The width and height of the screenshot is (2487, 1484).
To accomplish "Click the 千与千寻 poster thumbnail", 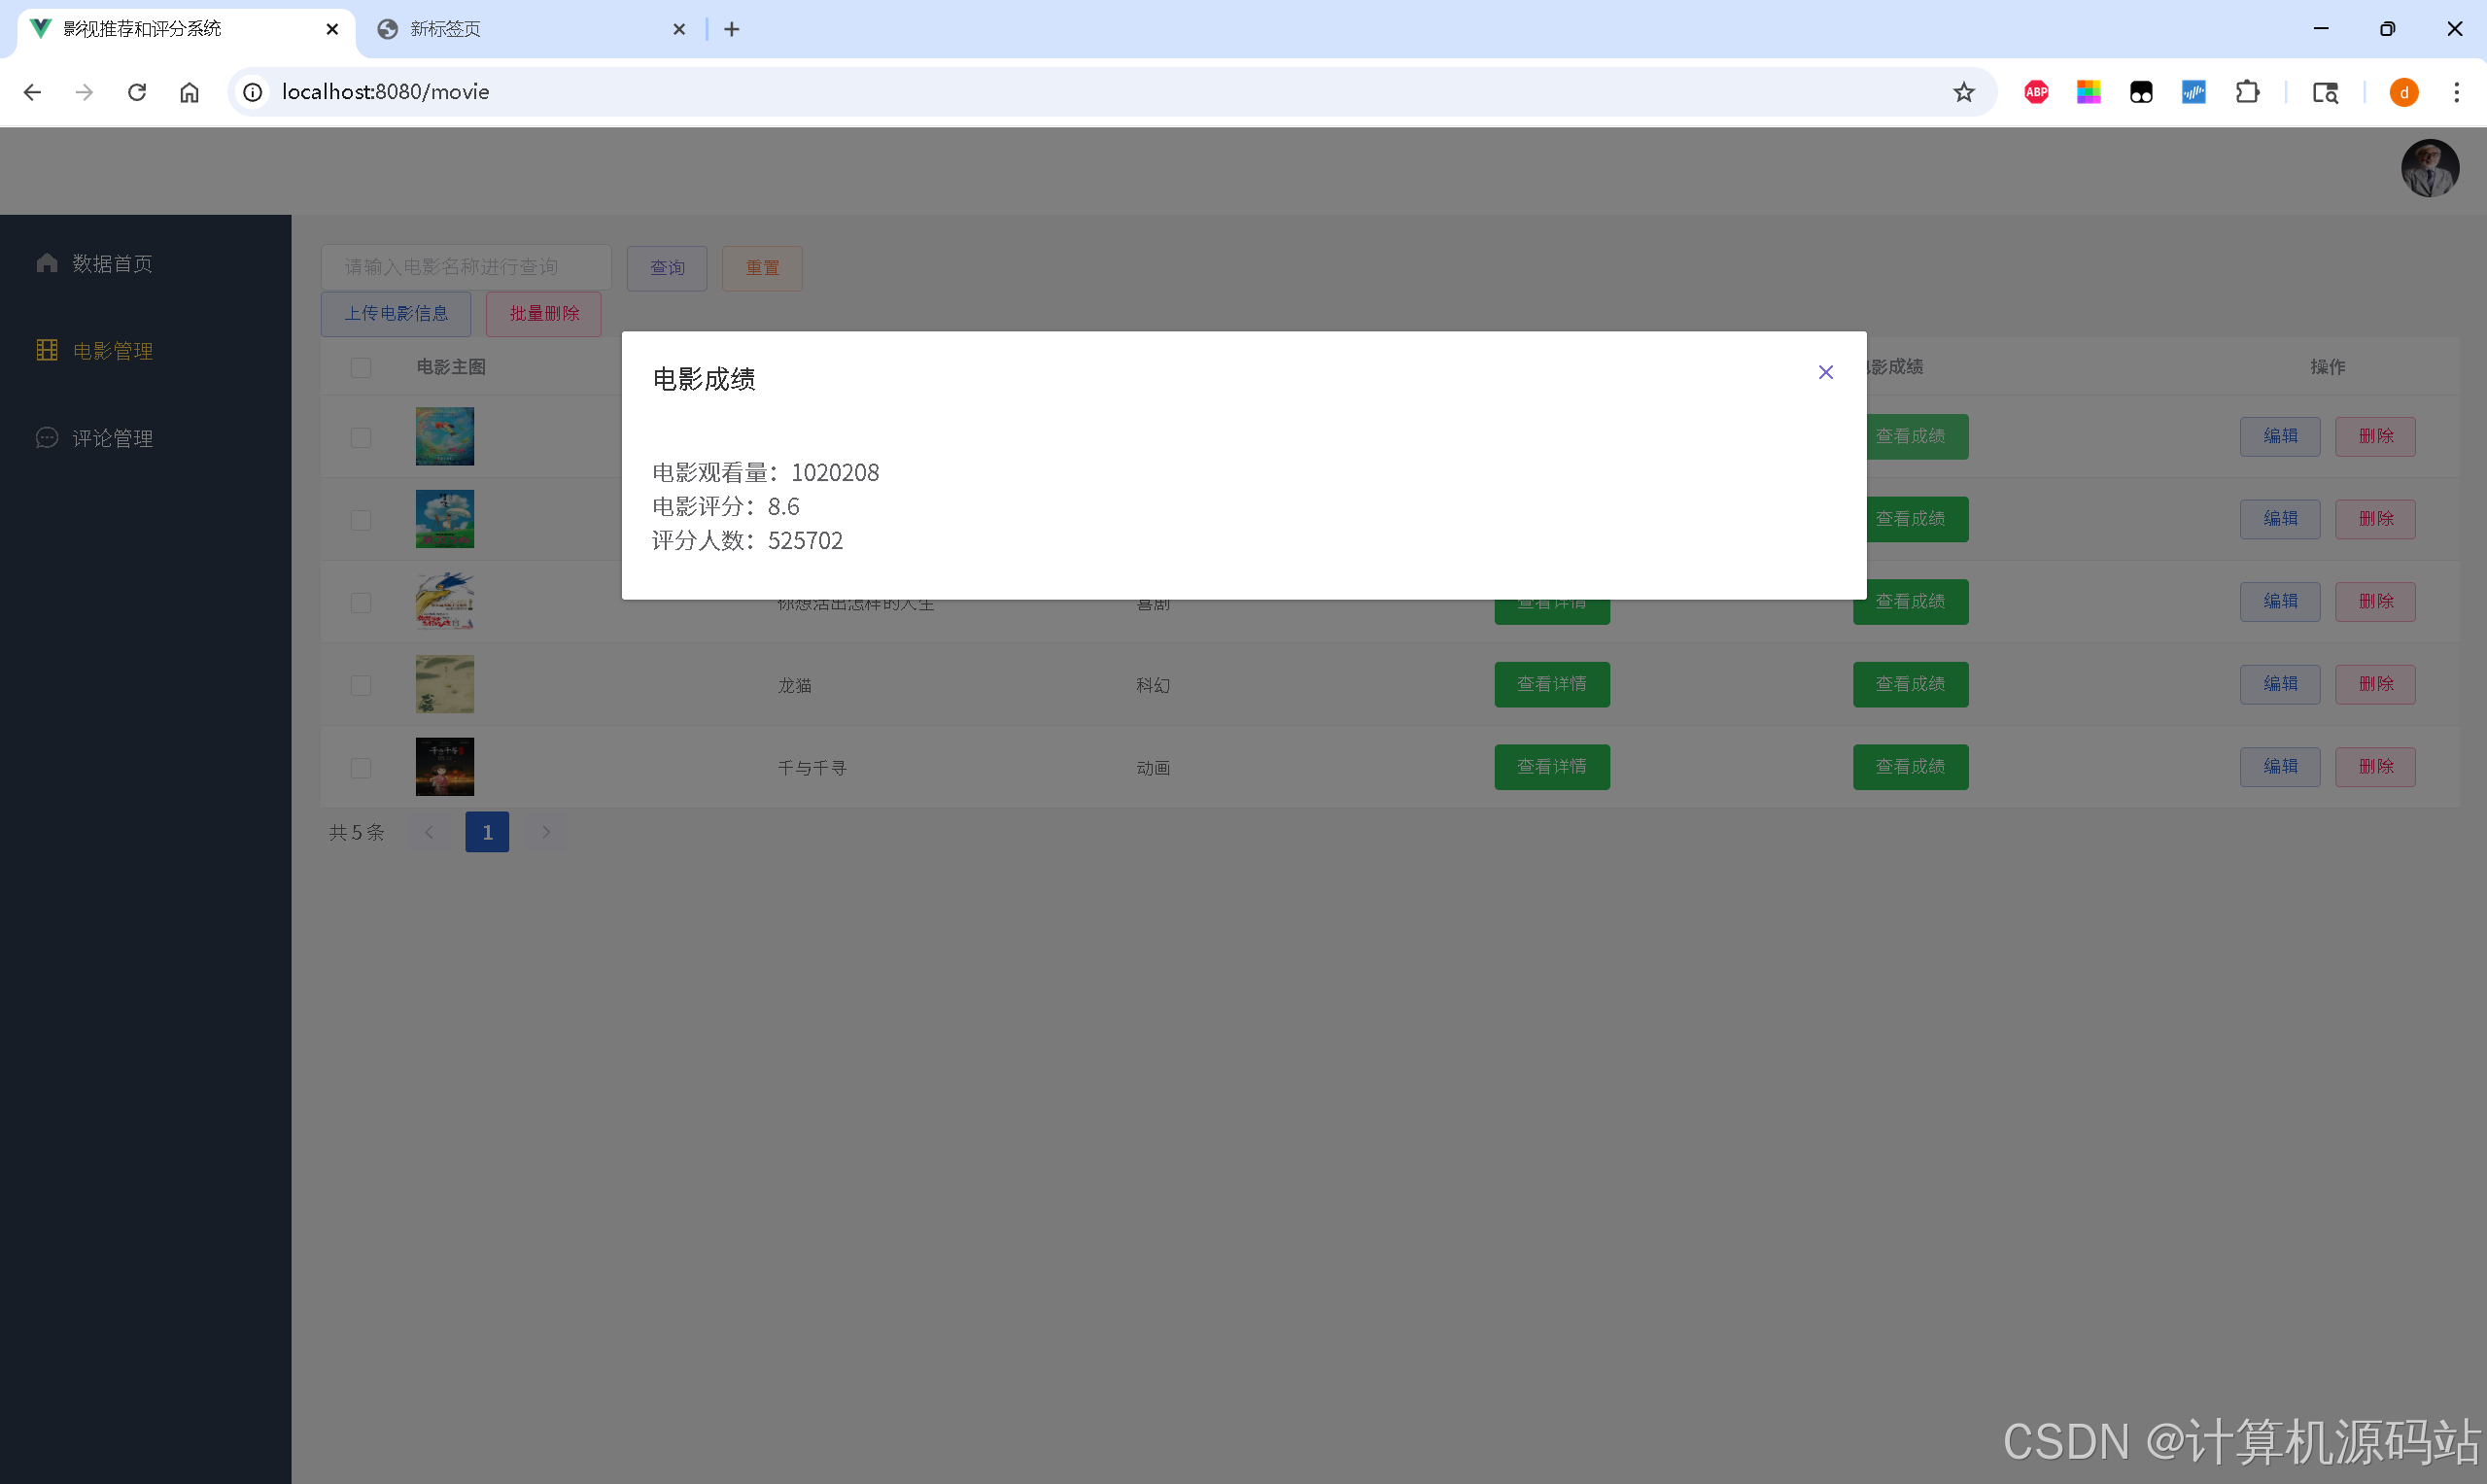I will click(445, 767).
